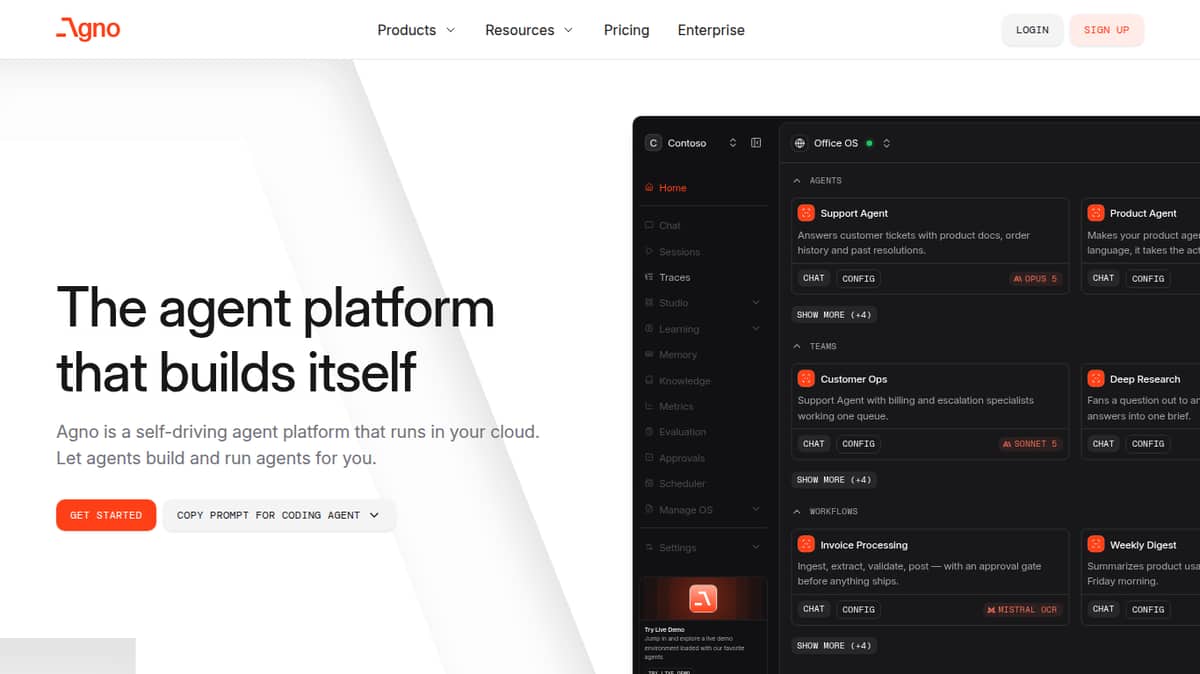This screenshot has width=1200, height=674.
Task: Click the Evaluation icon in the sidebar
Action: 649,432
